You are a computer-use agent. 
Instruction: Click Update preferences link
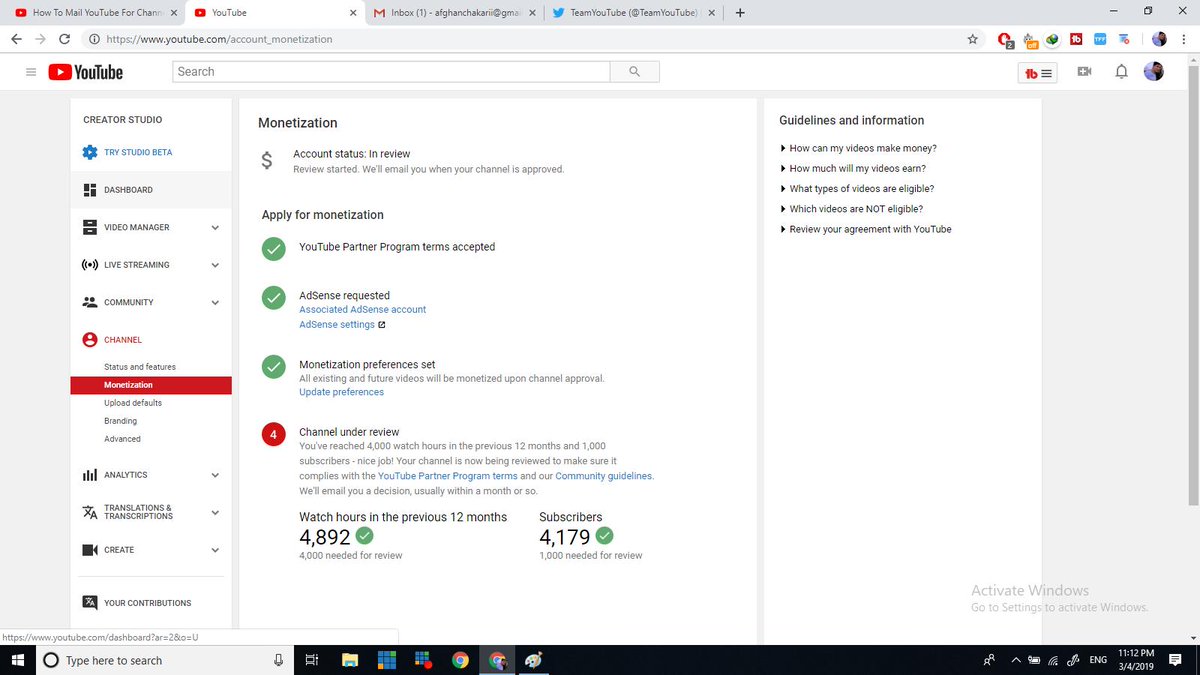tap(341, 392)
